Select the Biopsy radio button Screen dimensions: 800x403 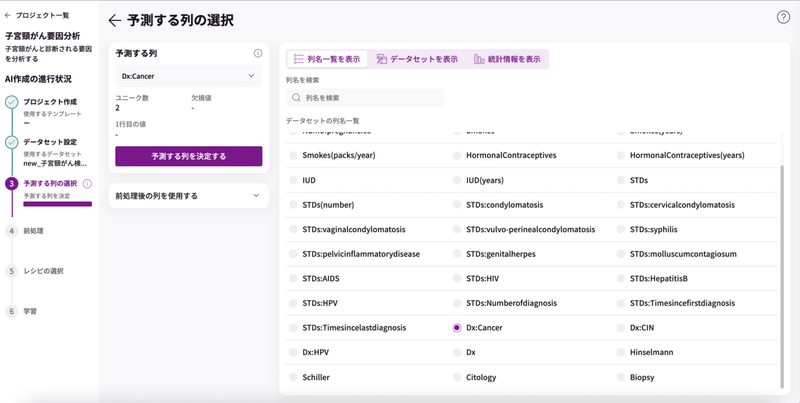coord(620,377)
